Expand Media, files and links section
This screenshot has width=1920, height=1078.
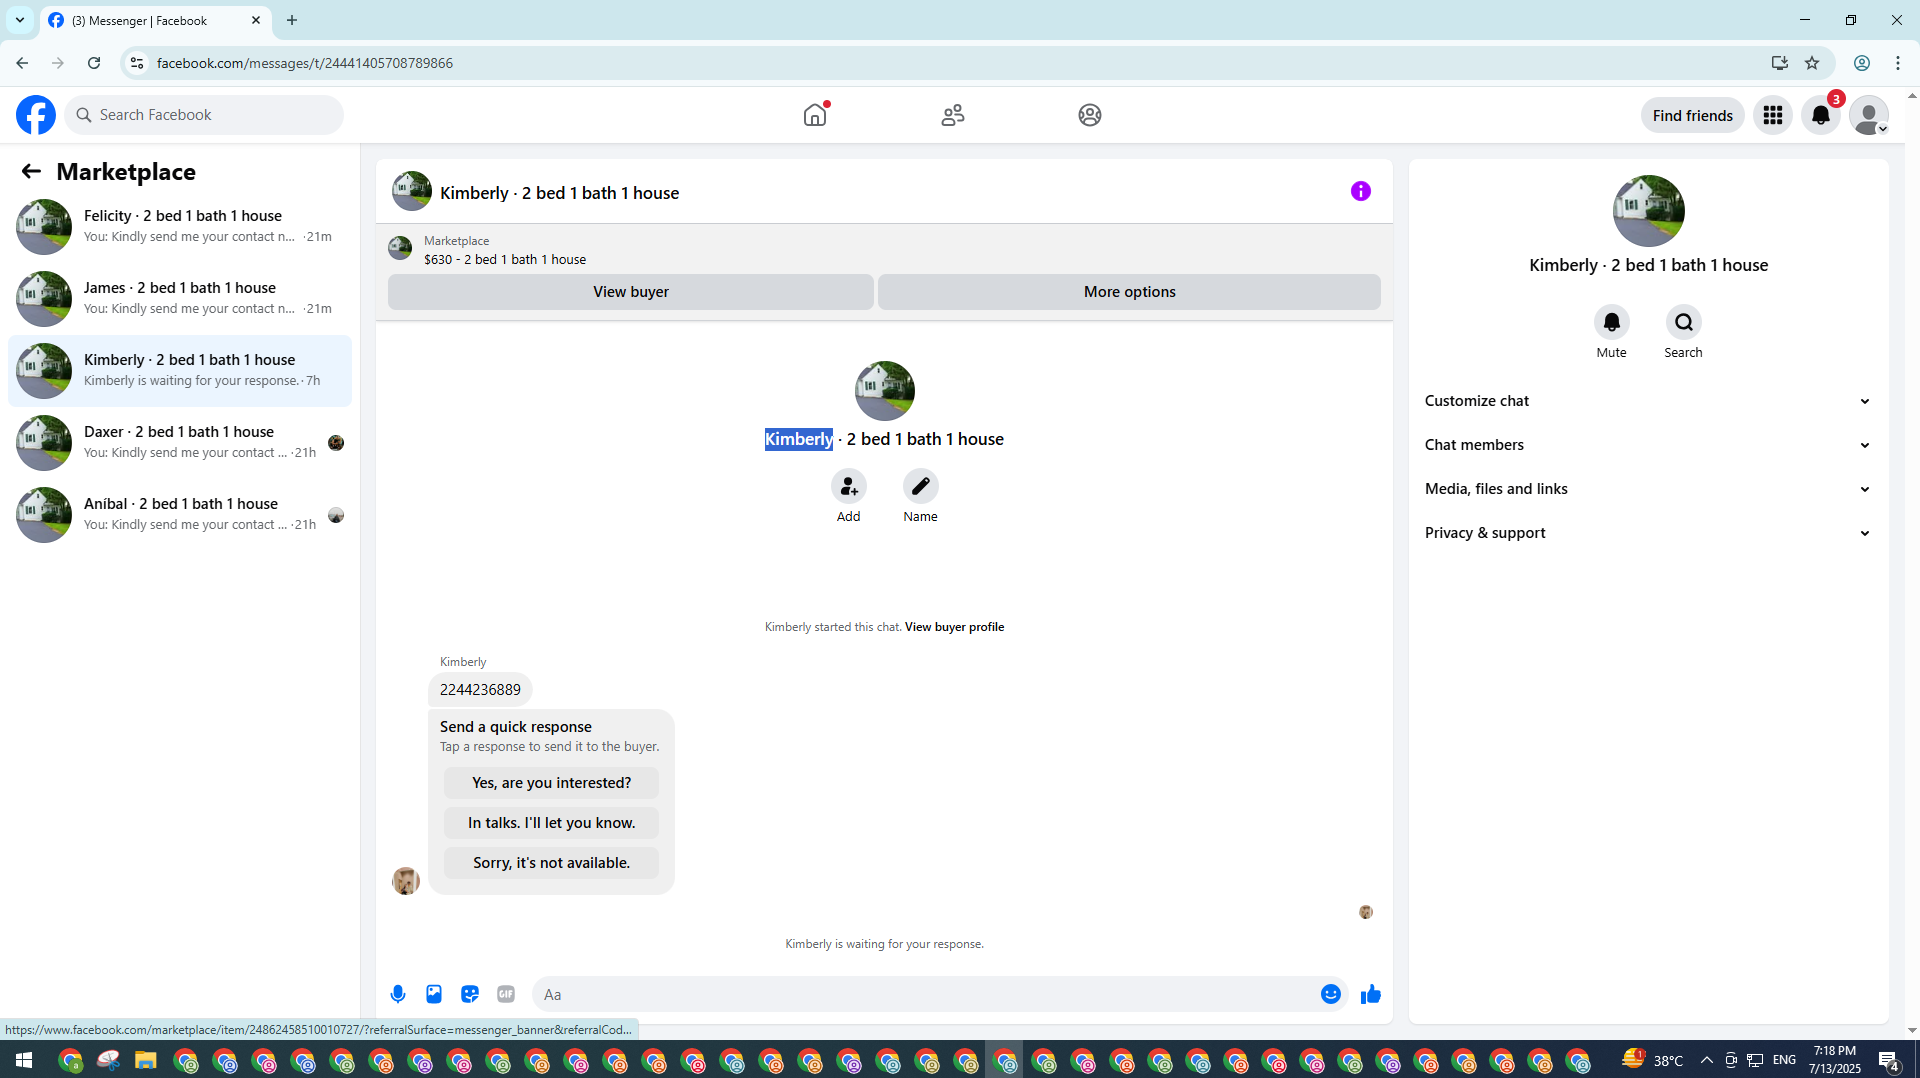point(1648,489)
